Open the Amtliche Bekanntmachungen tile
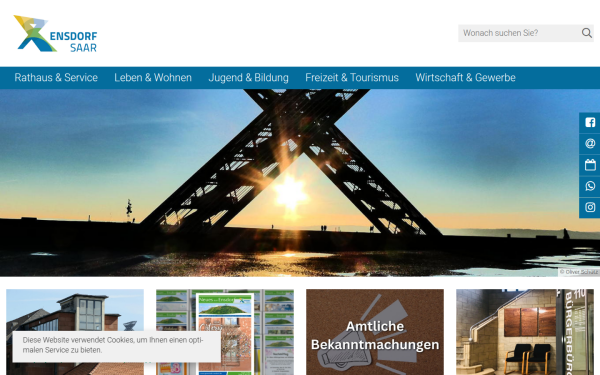Viewport: 600px width, 375px height. tap(375, 332)
